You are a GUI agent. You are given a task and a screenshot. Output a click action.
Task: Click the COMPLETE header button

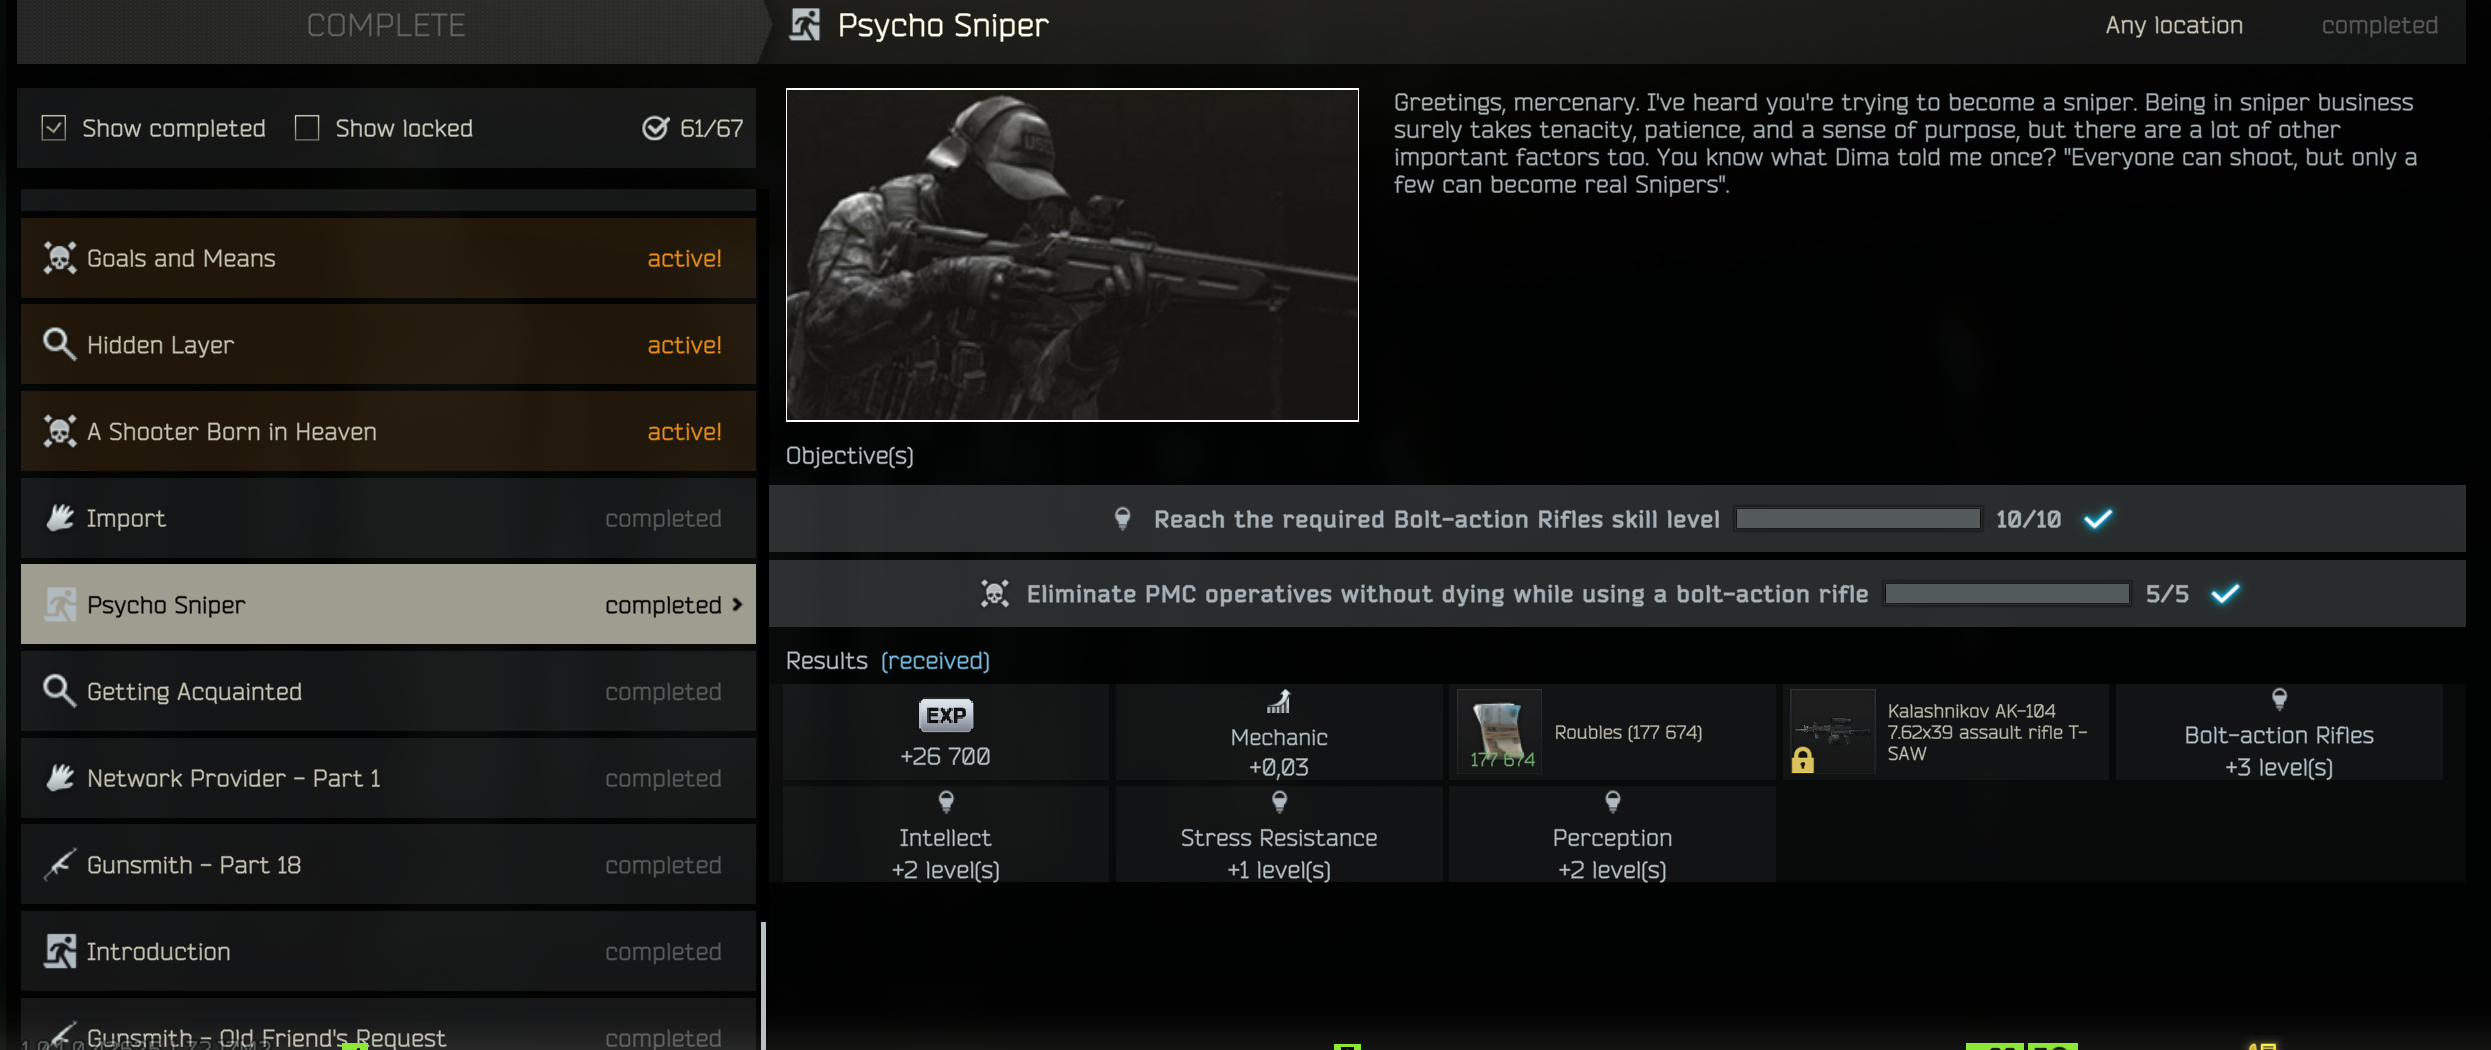386,26
